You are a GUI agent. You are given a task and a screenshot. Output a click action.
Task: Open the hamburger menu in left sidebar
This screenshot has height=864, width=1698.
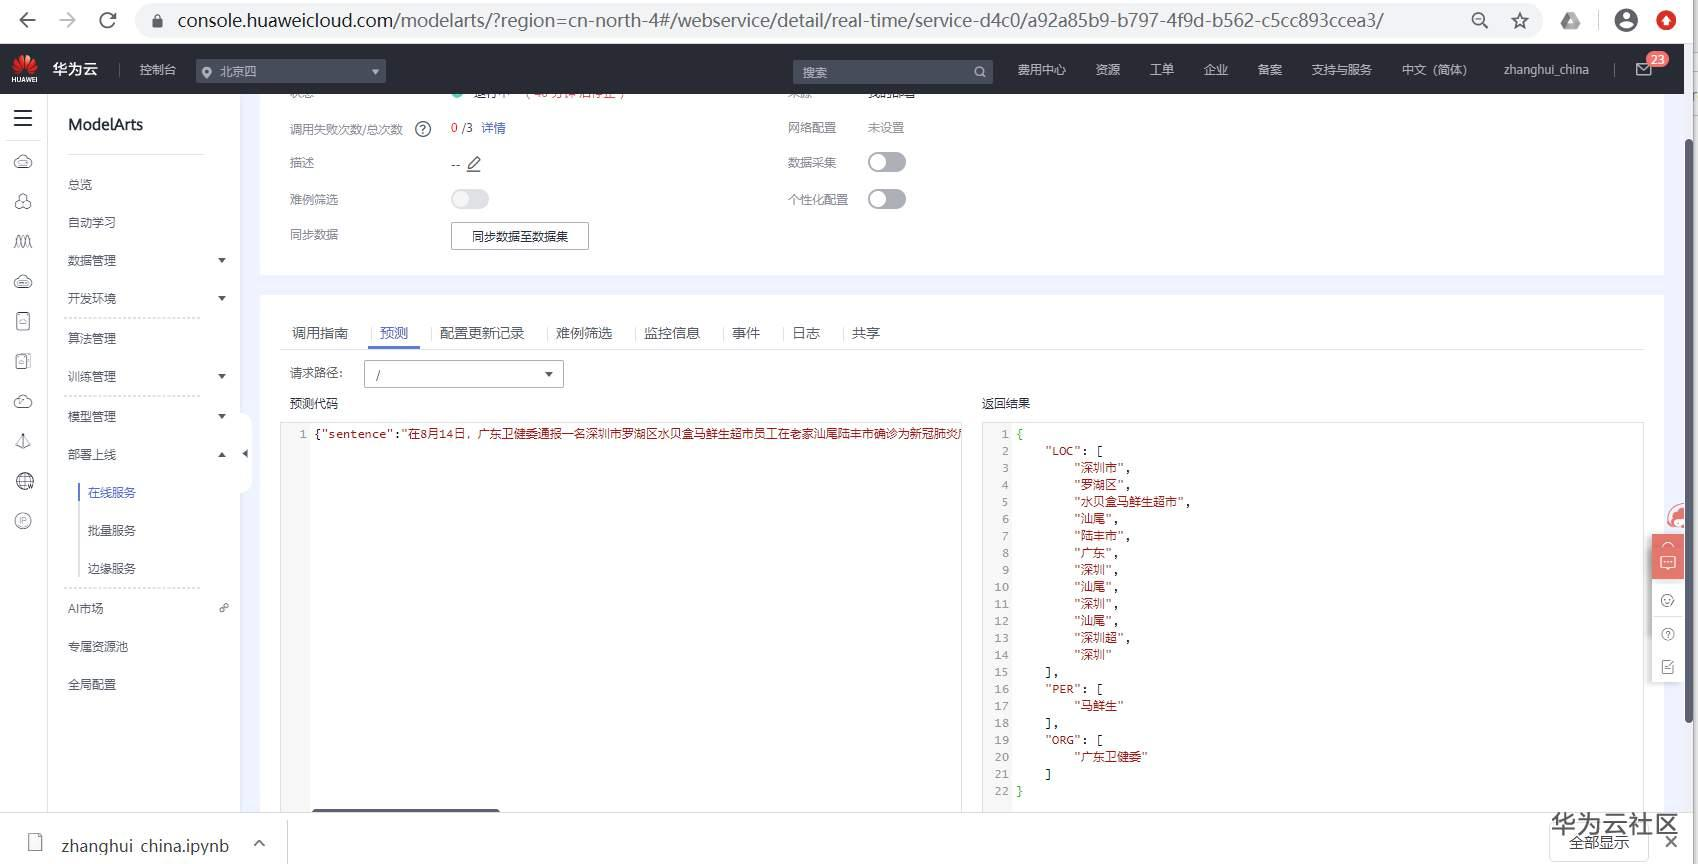coord(23,118)
